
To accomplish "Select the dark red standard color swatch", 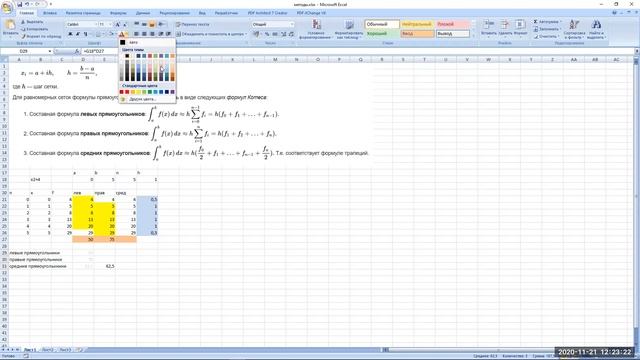I will [x=122, y=92].
